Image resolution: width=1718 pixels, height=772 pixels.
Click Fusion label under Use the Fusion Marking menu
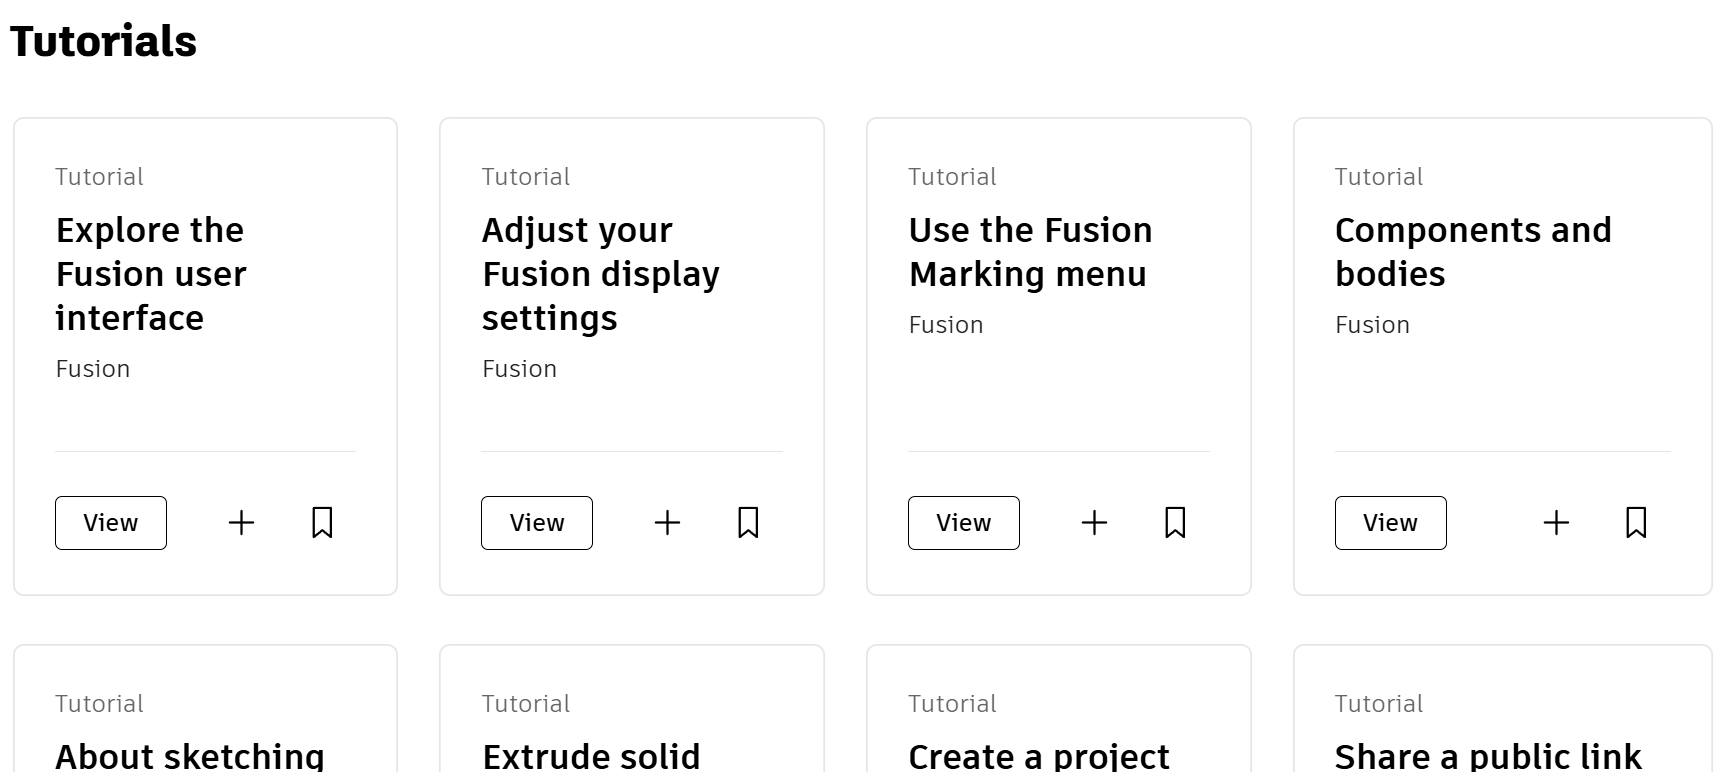(946, 325)
